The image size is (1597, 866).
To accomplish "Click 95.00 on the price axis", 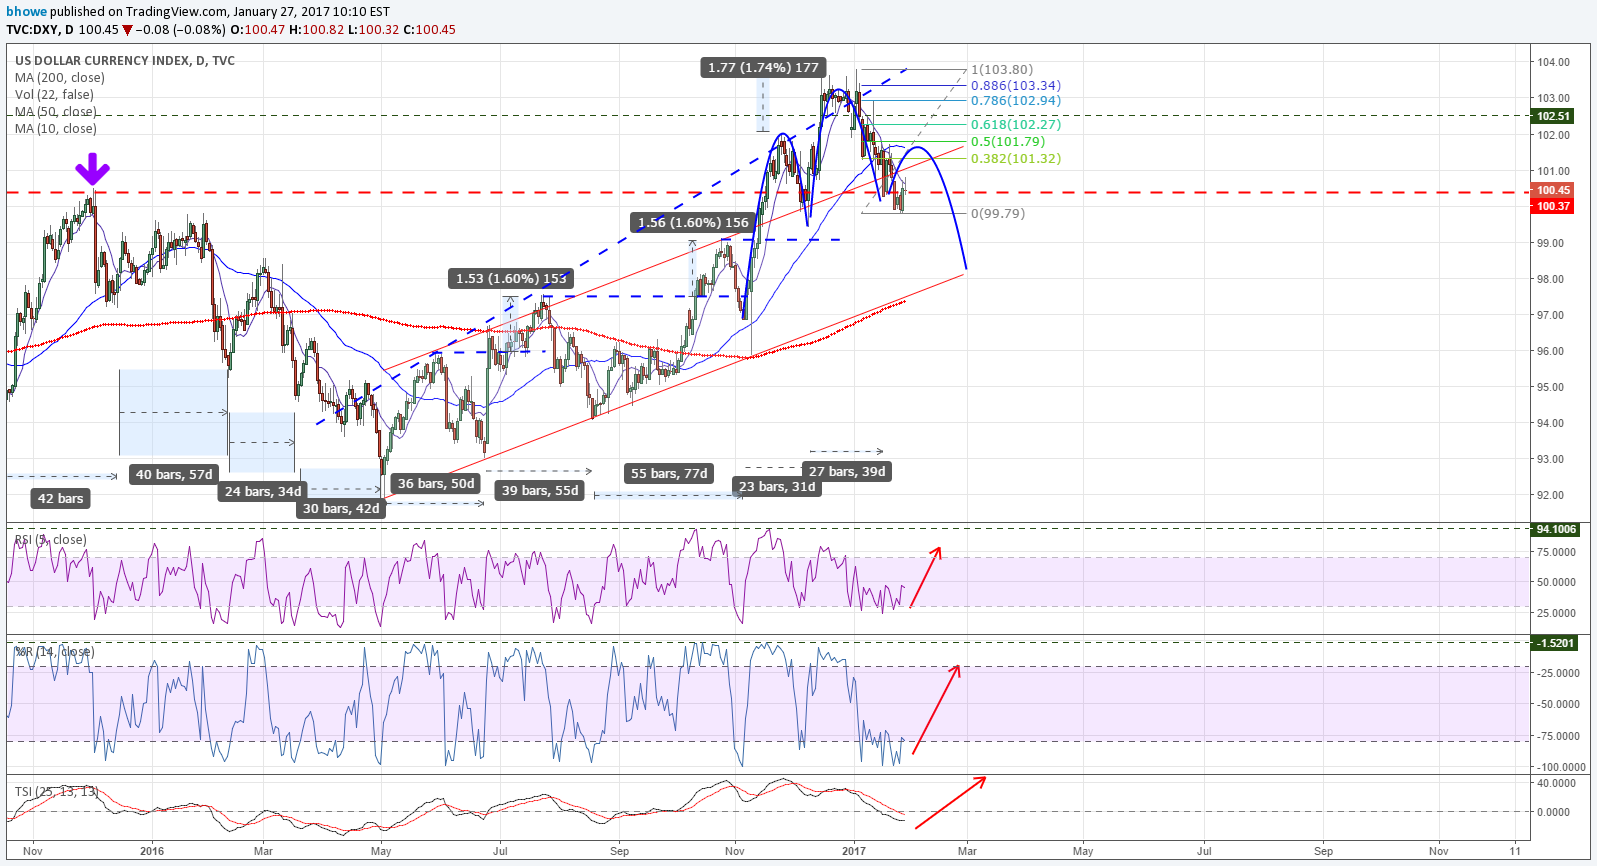I will (x=1551, y=387).
